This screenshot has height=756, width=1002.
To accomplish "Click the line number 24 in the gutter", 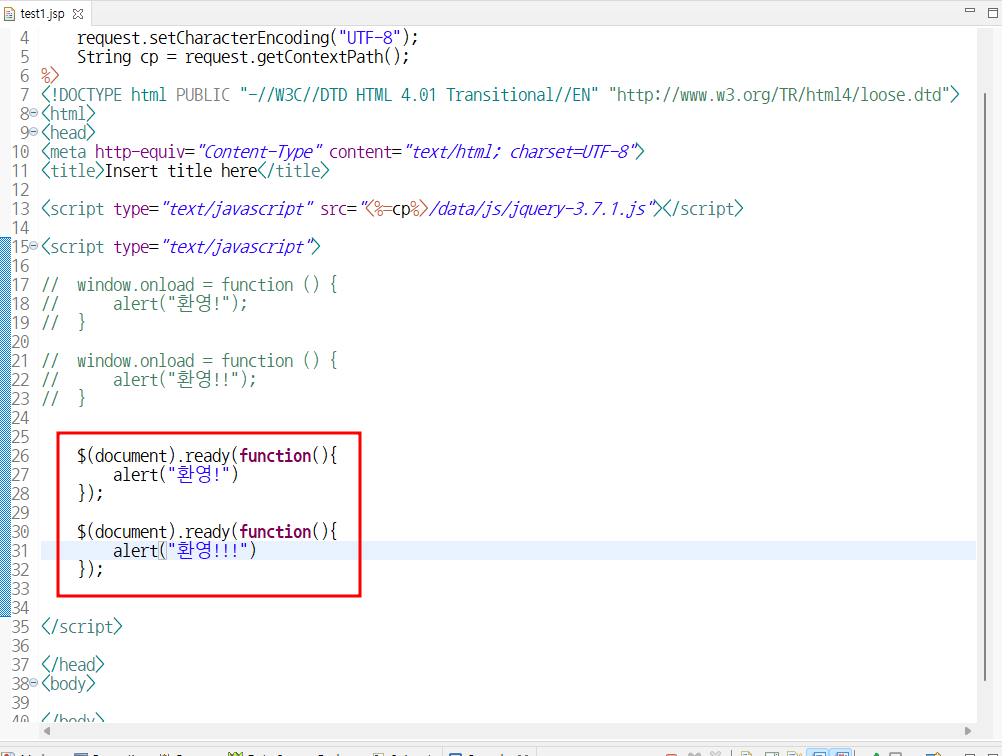I will (20, 417).
